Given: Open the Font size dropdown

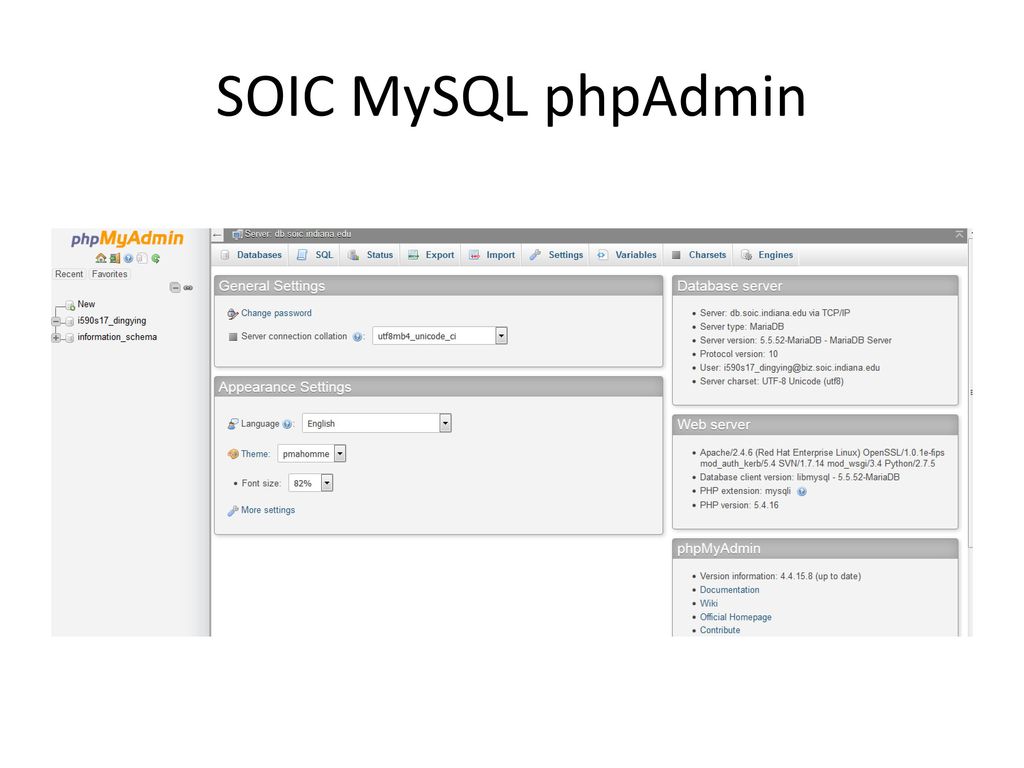Looking at the screenshot, I should pos(326,483).
